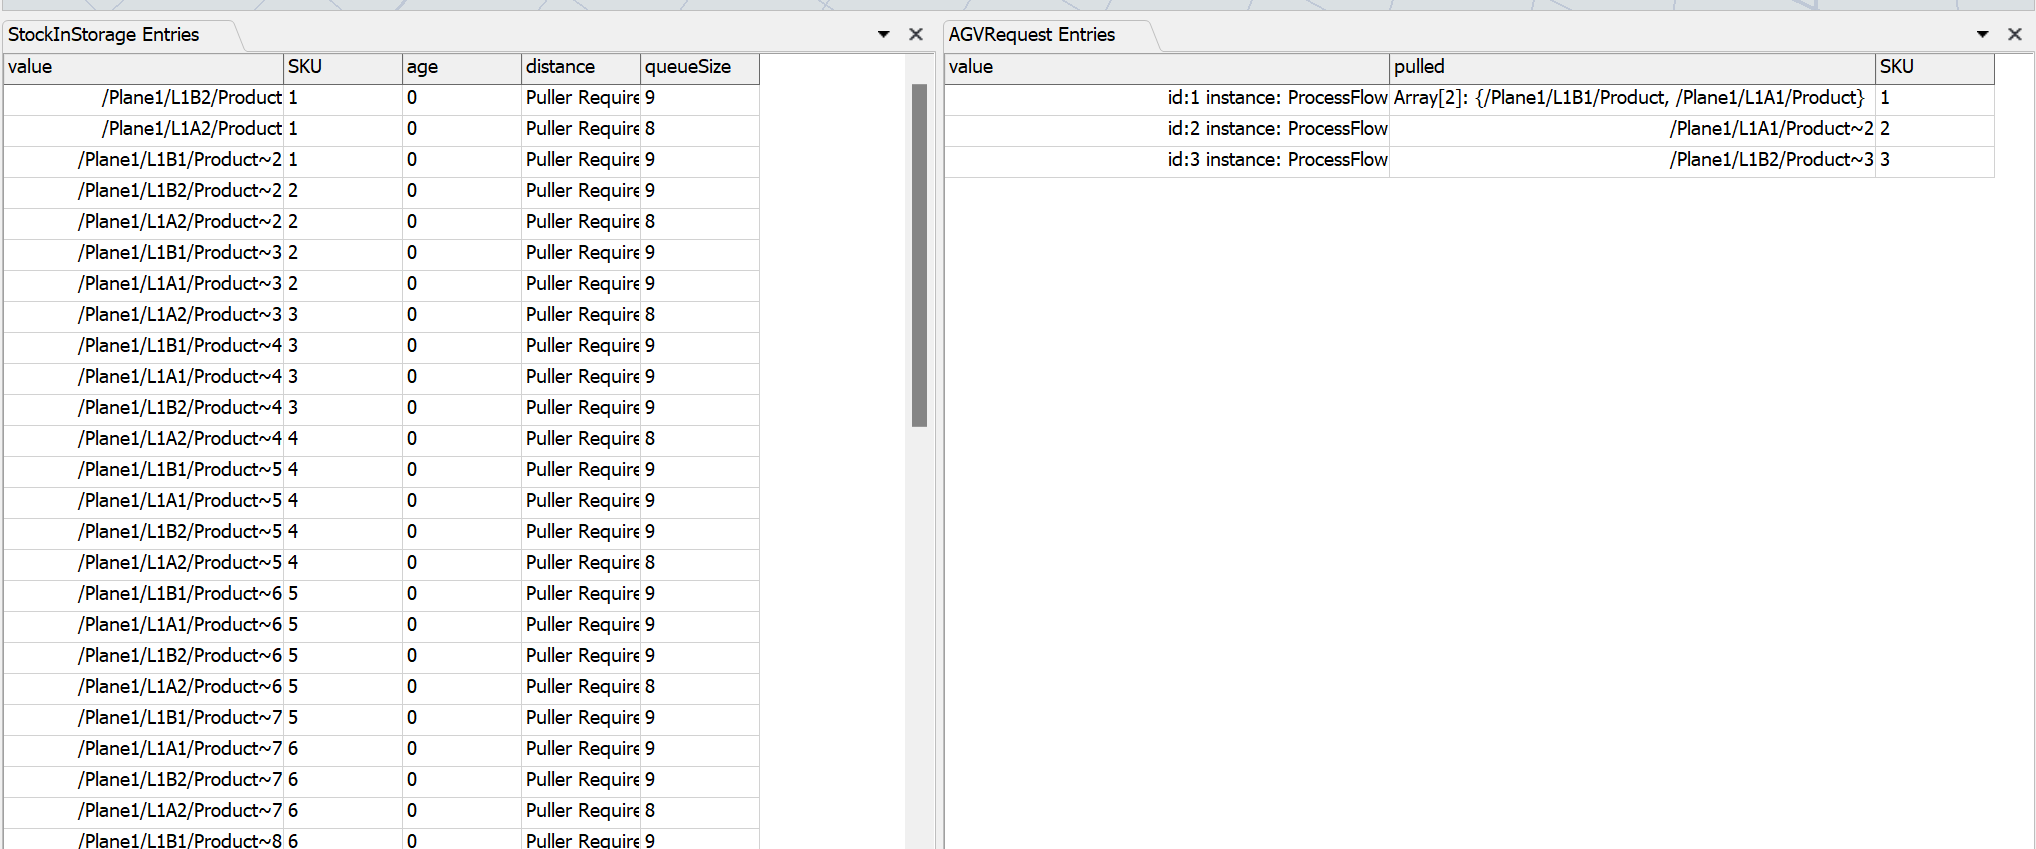
Task: Select the /Plane1/L1B1/Product~4 entry
Action: click(x=180, y=346)
